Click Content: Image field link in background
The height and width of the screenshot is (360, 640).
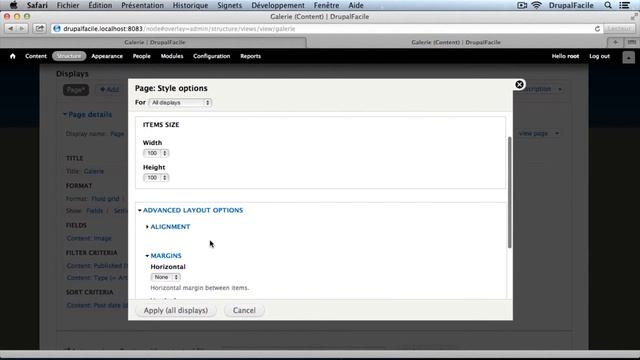click(x=89, y=238)
